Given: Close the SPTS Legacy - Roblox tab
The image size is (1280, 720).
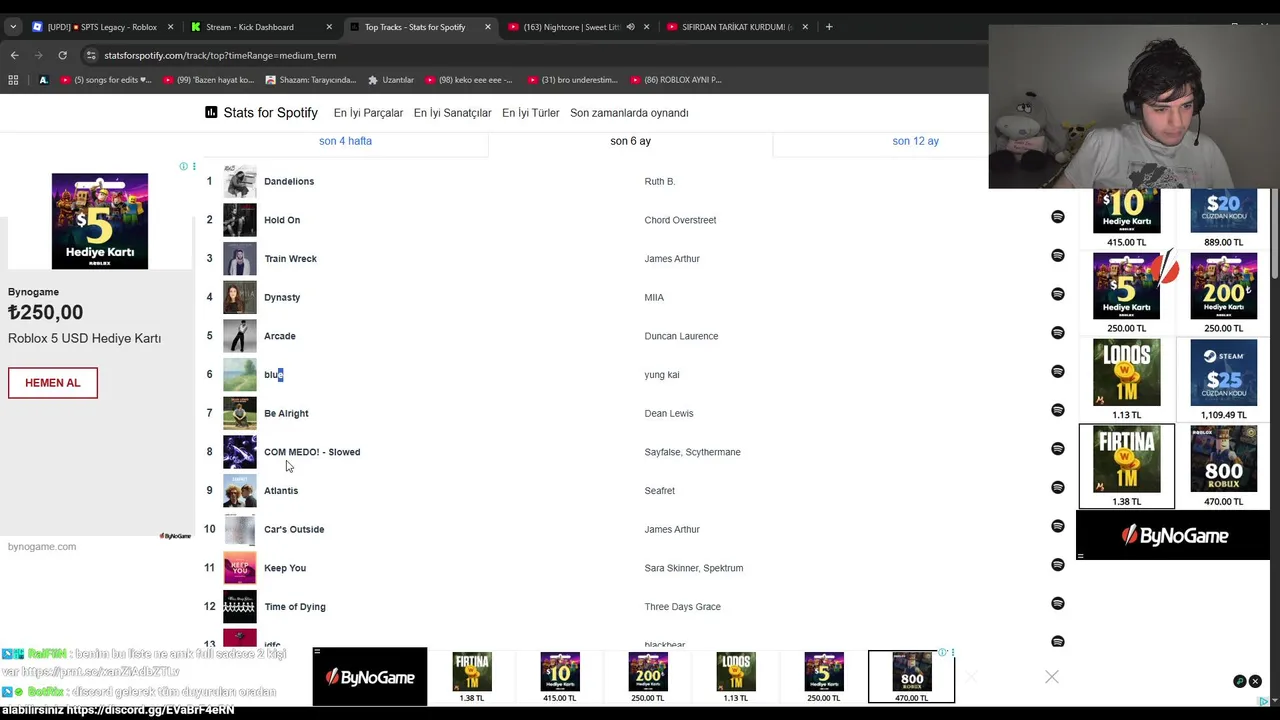Looking at the screenshot, I should point(171,27).
